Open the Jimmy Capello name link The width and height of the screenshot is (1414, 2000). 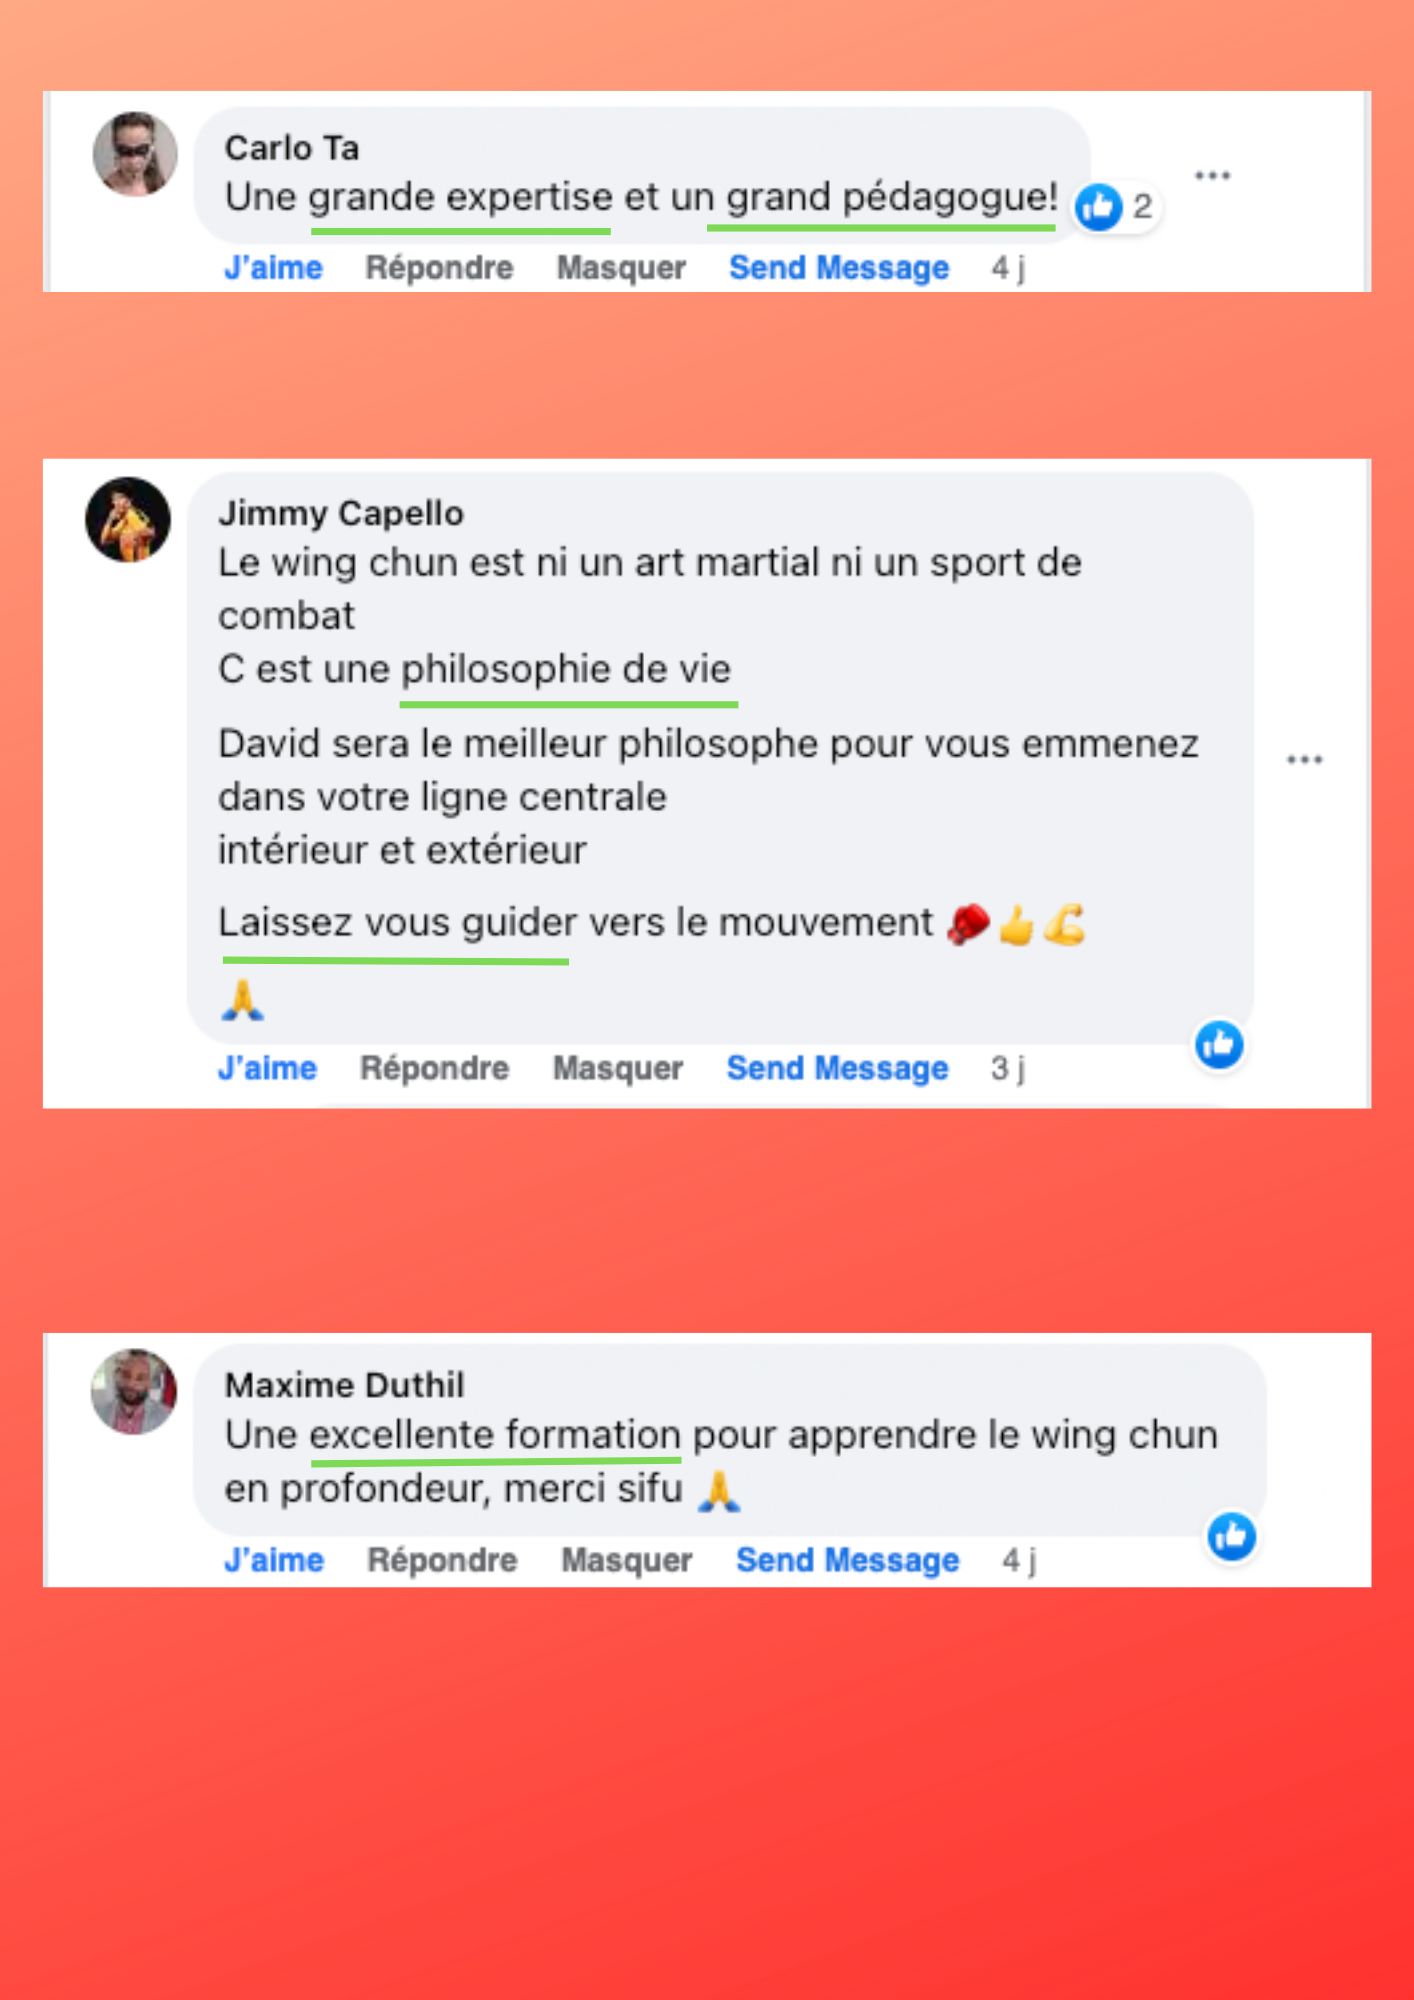tap(341, 514)
